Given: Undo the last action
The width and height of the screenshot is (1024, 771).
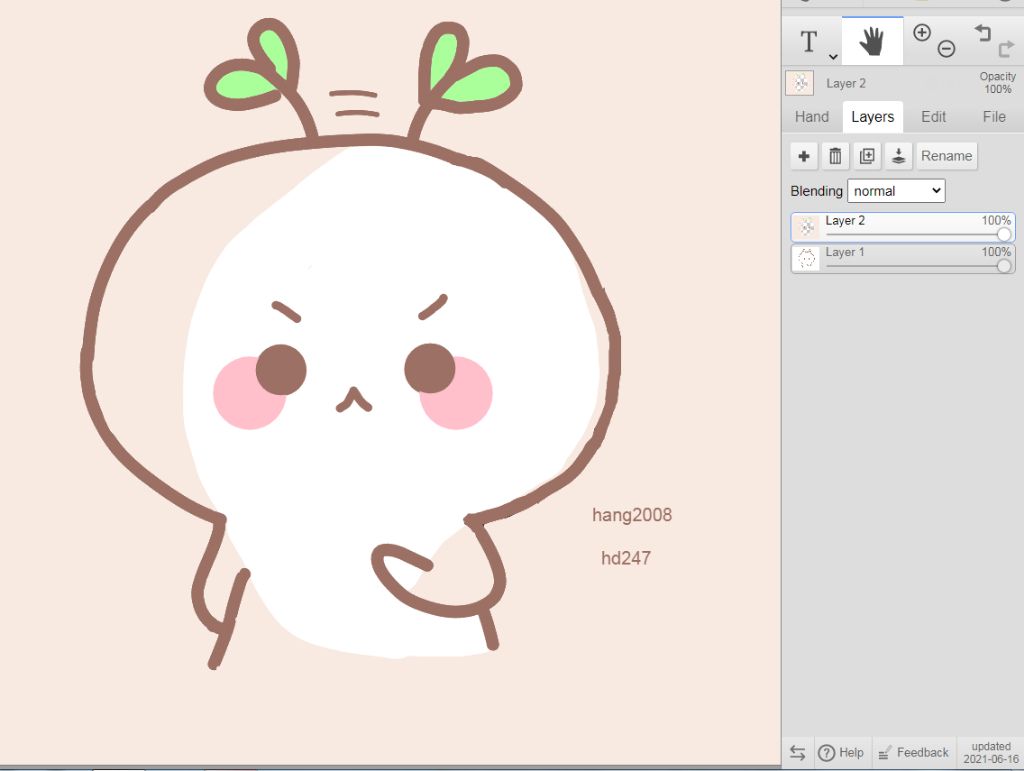Looking at the screenshot, I should pos(982,33).
